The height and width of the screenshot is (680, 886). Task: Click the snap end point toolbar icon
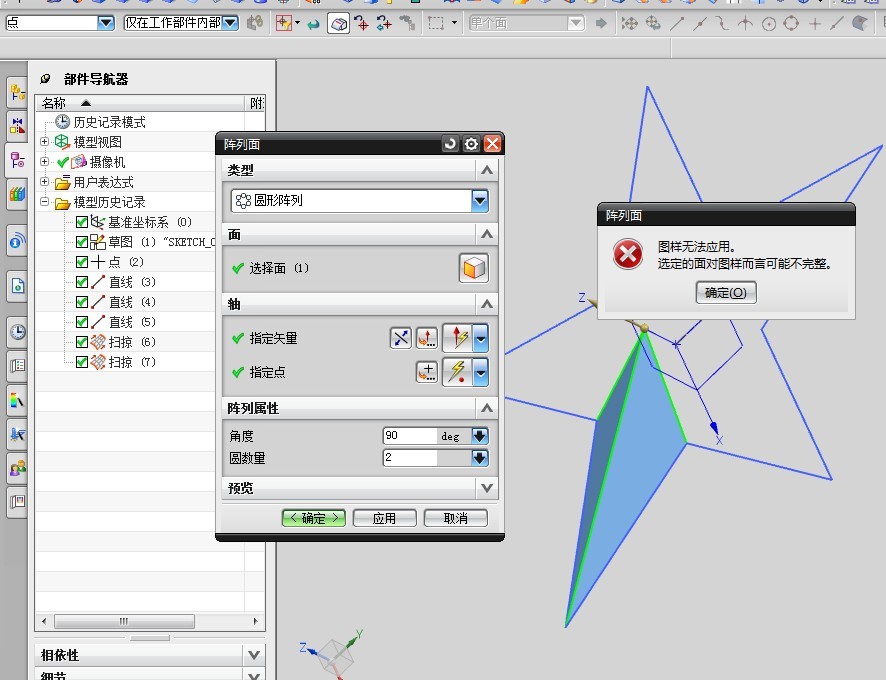point(677,23)
